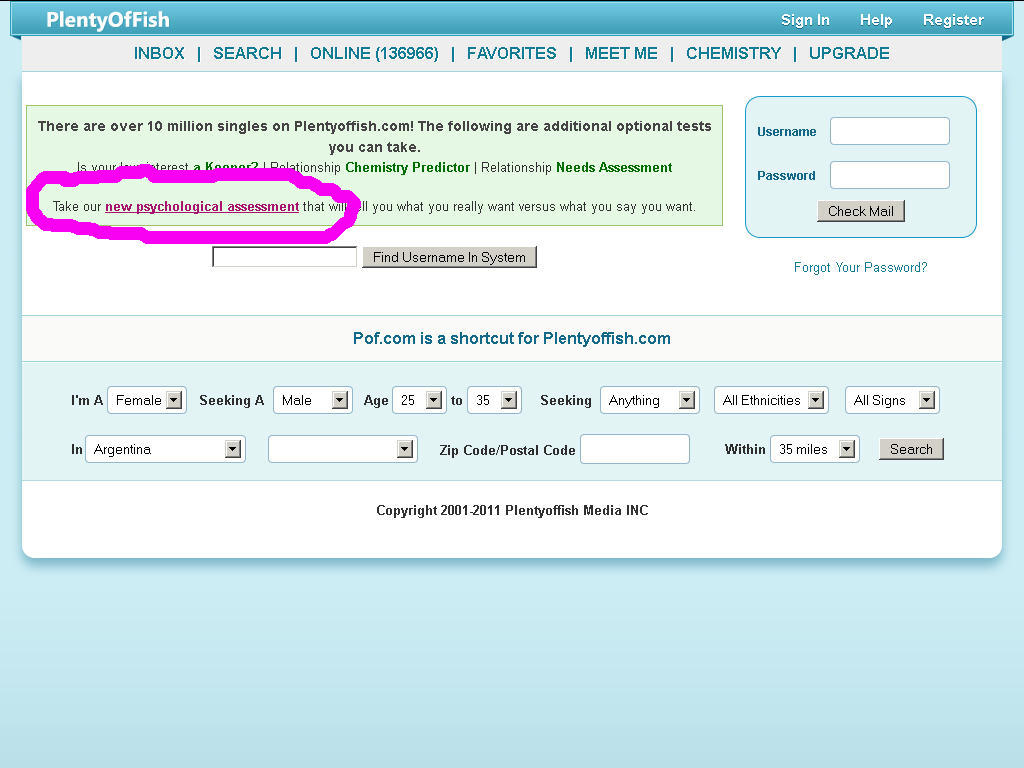Open the Within 35 miles dropdown
Viewport: 1024px width, 768px height.
[x=814, y=449]
